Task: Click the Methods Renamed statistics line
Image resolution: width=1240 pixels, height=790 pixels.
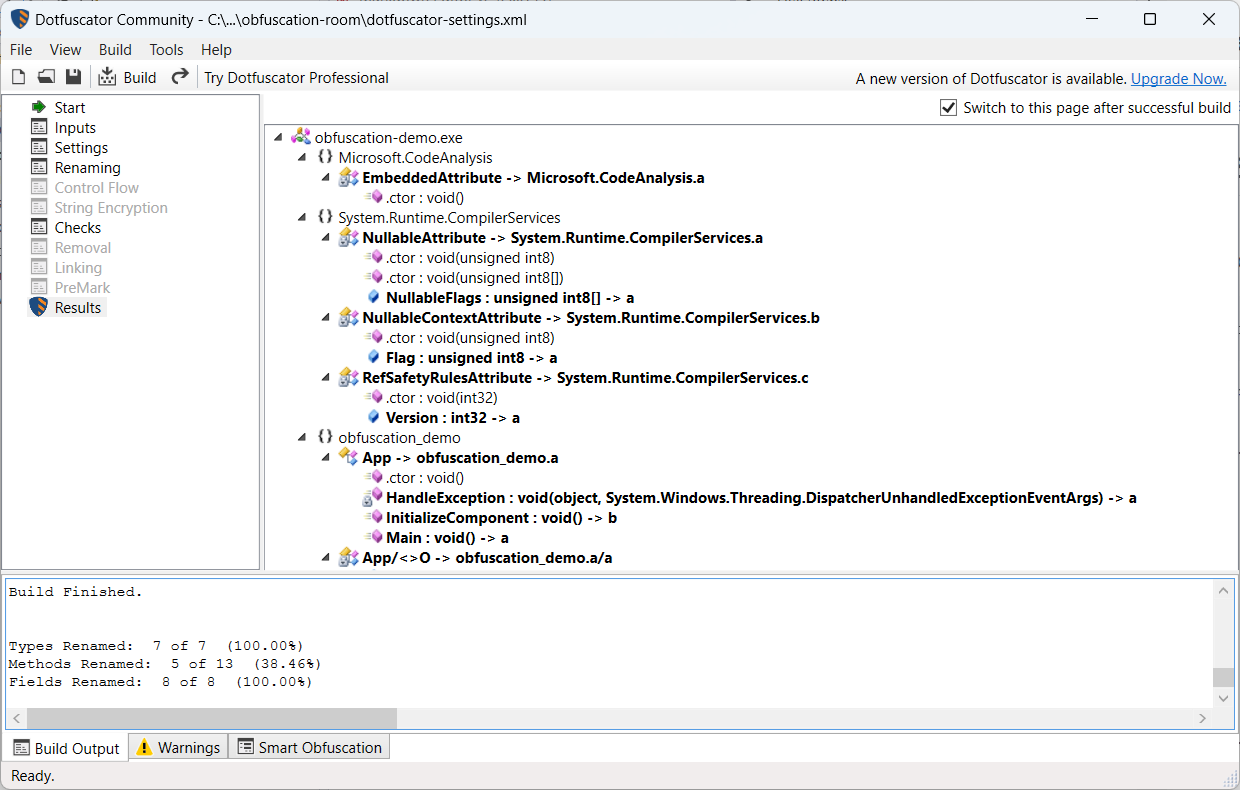Action: point(165,664)
